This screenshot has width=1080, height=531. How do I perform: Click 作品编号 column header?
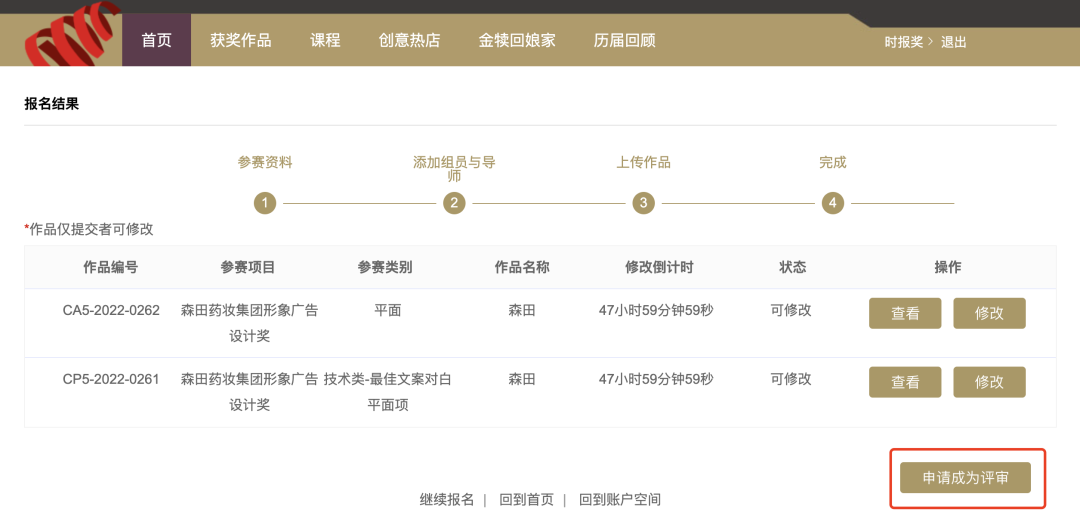click(x=110, y=267)
